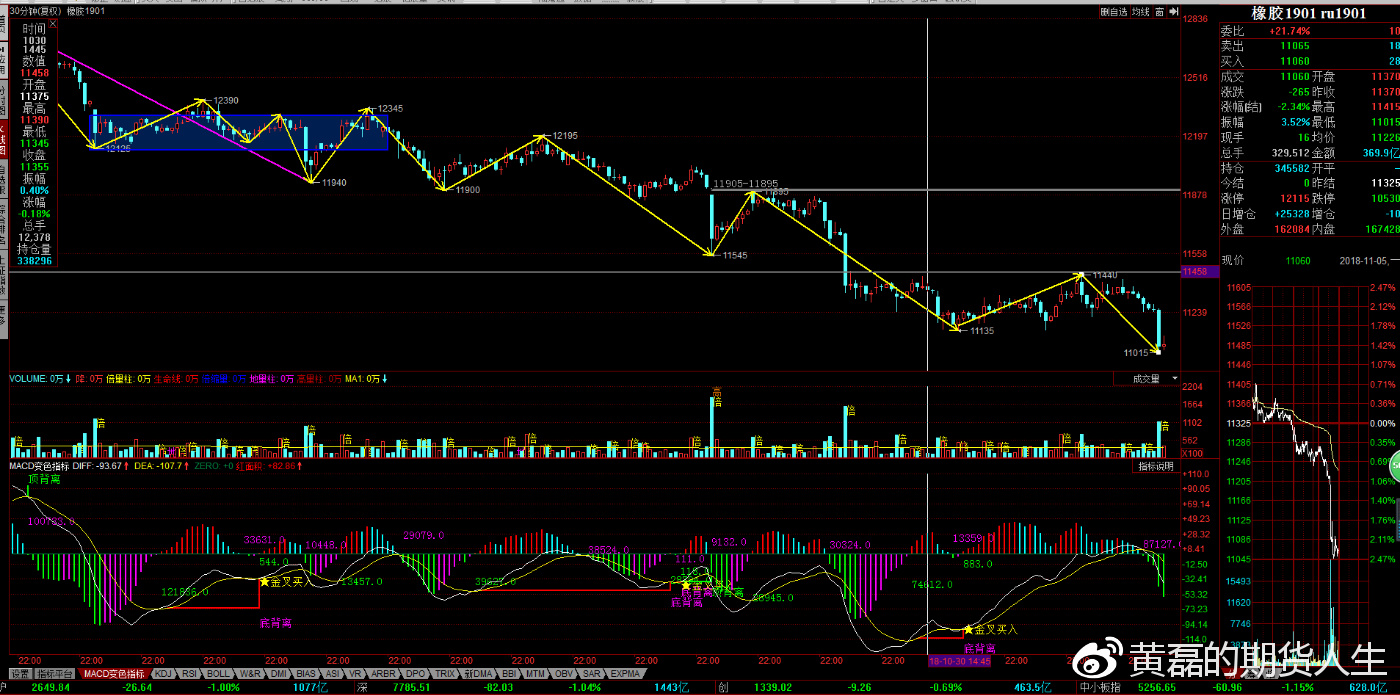Switch to the RSI indicator tab
The image size is (1400, 695).
pos(190,674)
